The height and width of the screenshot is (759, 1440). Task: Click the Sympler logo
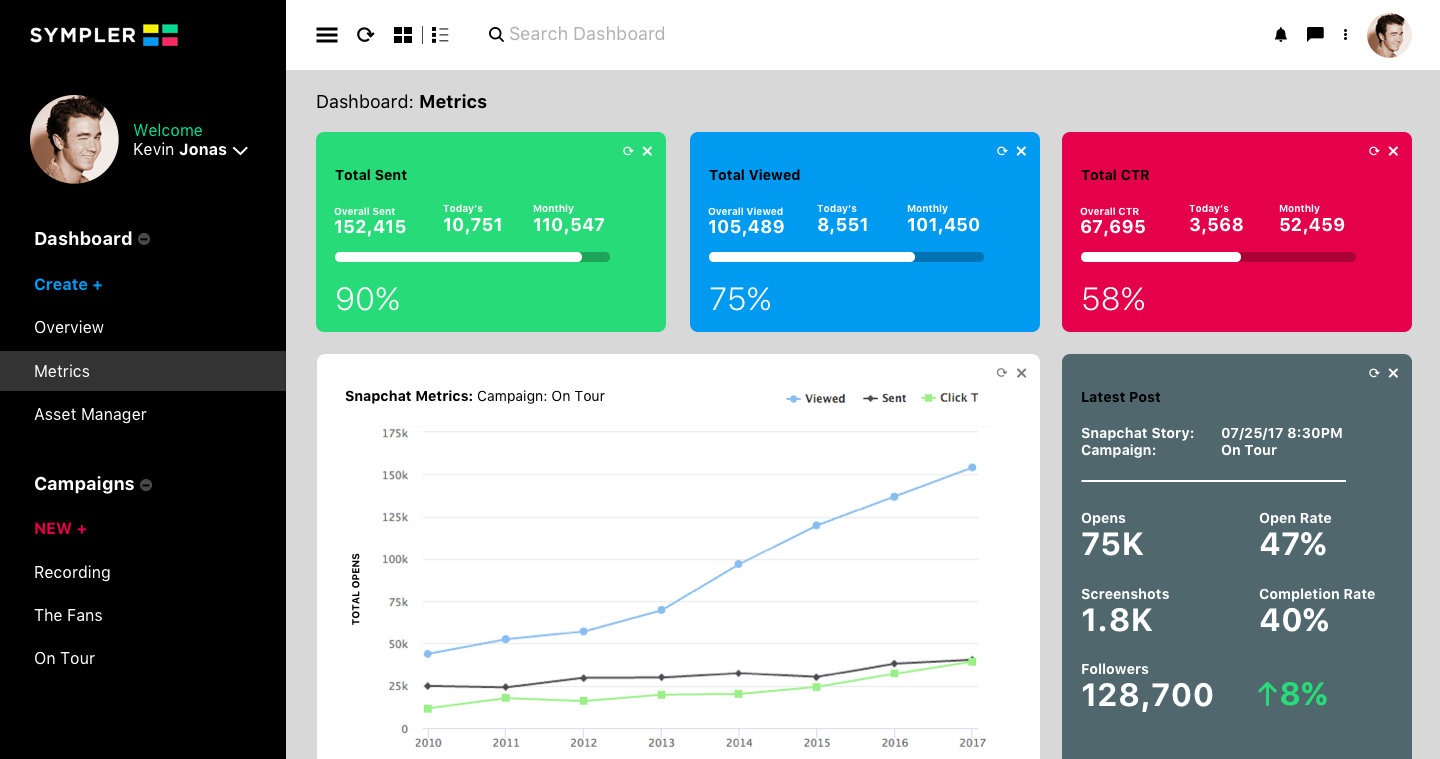click(104, 35)
